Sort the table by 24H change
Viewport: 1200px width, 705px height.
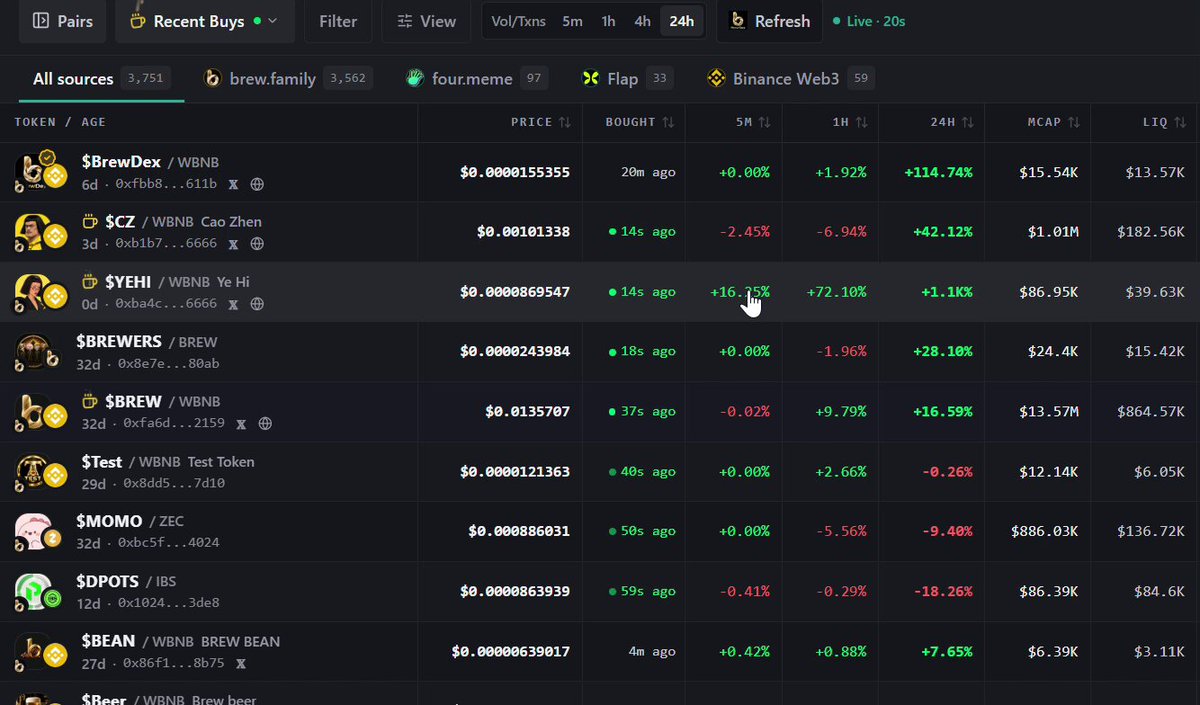(x=951, y=122)
